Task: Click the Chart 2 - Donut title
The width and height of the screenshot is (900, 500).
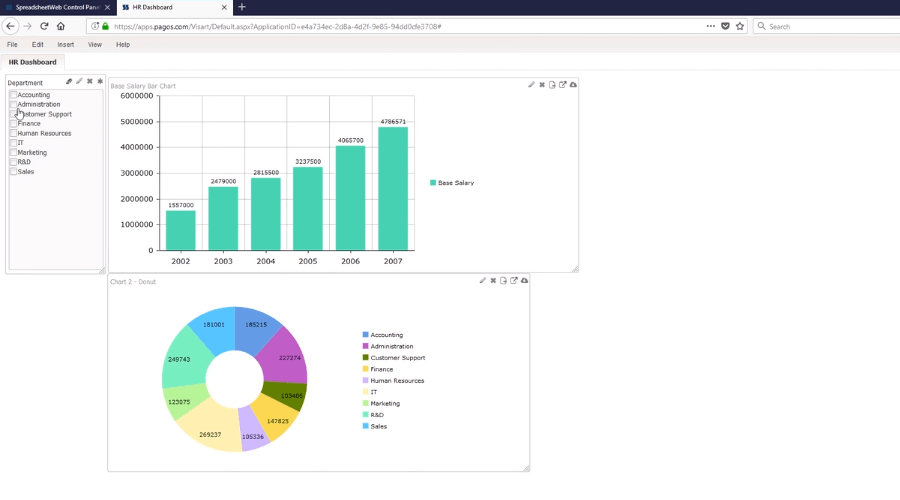Action: (133, 282)
